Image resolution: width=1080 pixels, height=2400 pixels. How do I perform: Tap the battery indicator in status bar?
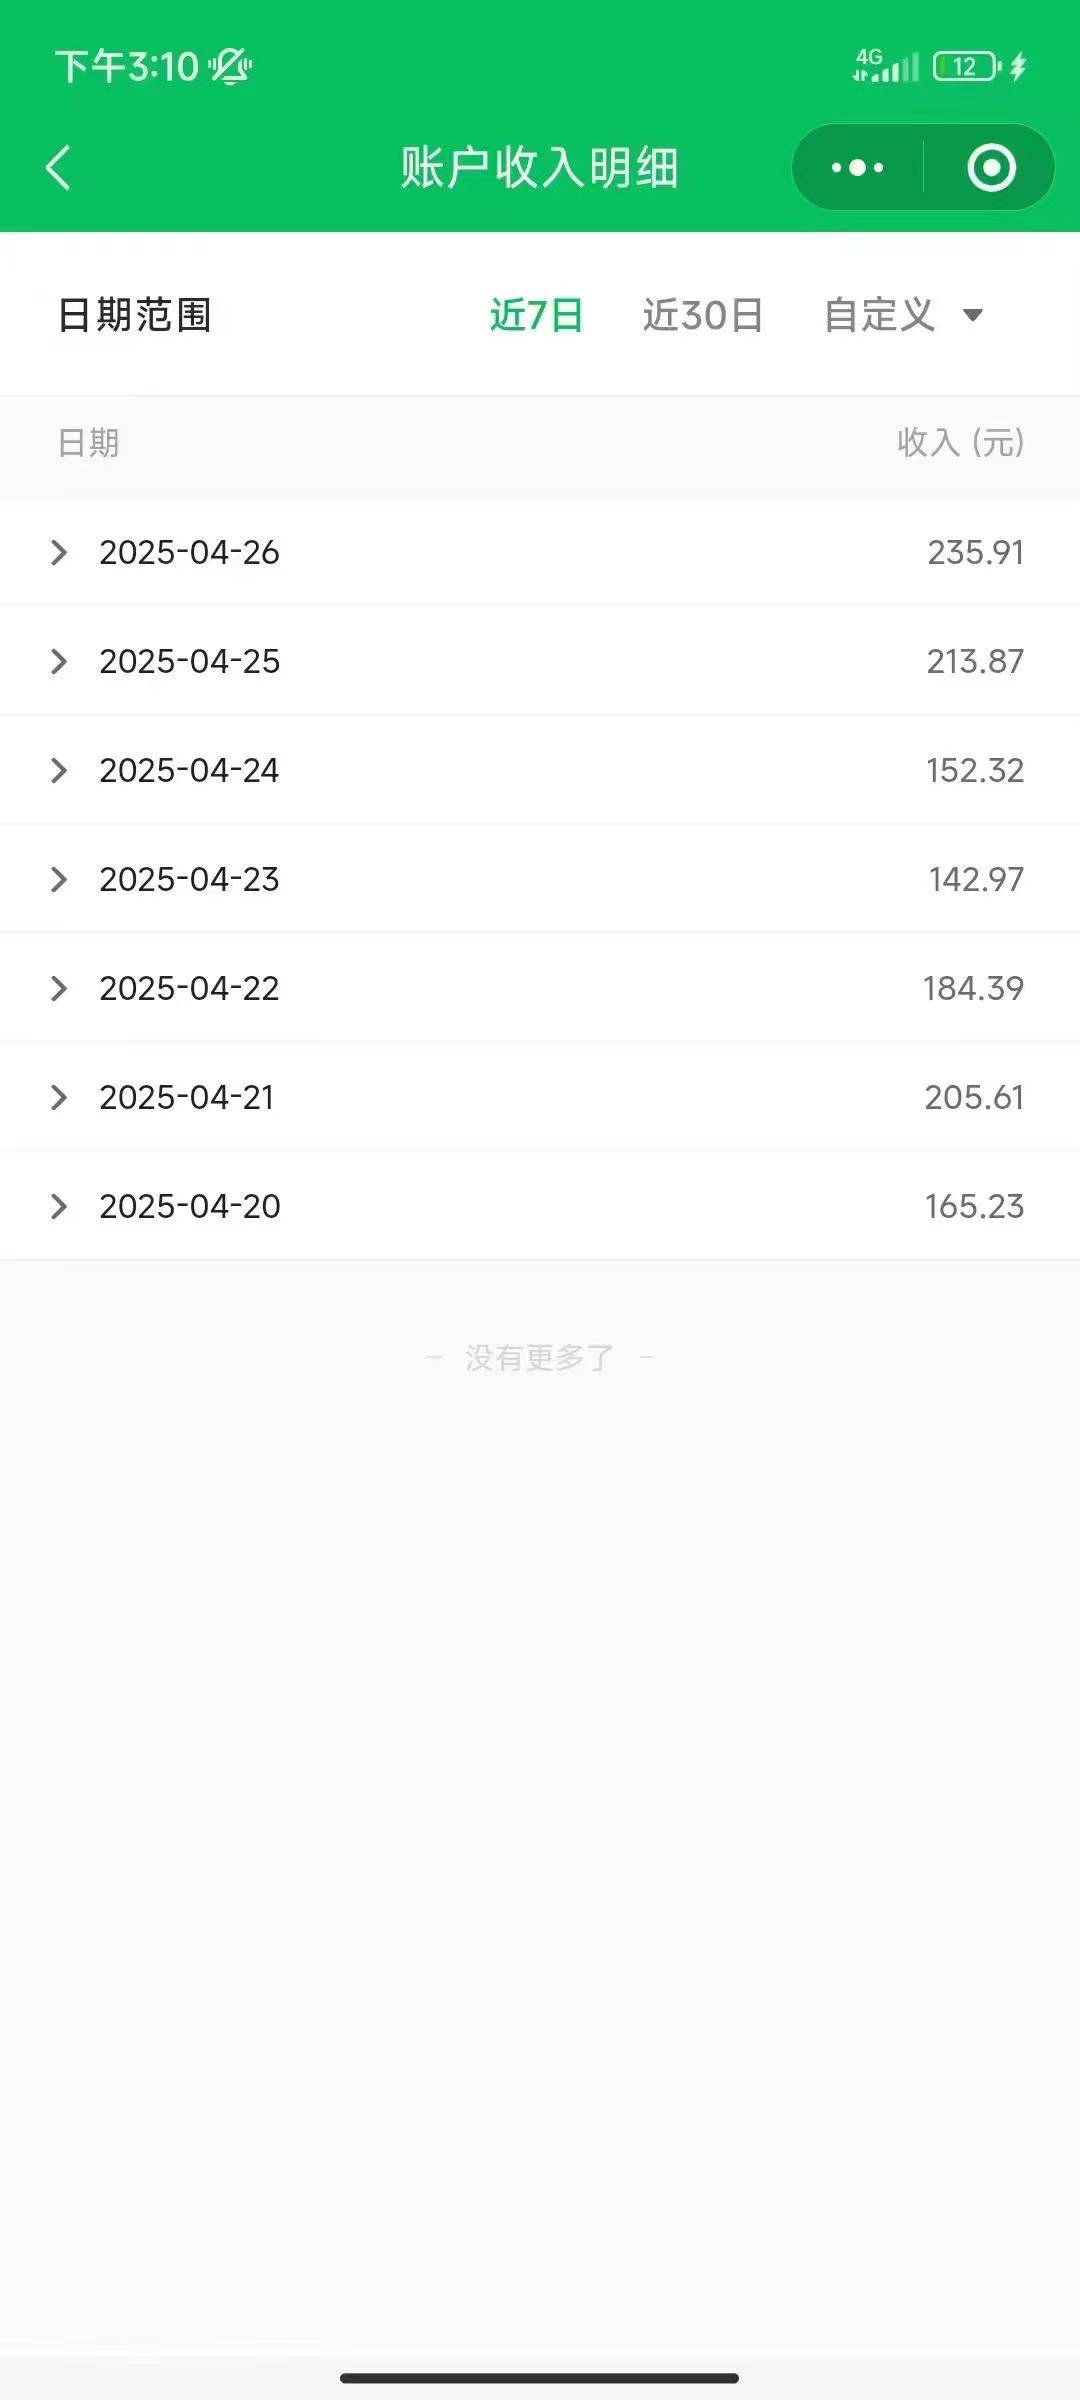tap(966, 66)
